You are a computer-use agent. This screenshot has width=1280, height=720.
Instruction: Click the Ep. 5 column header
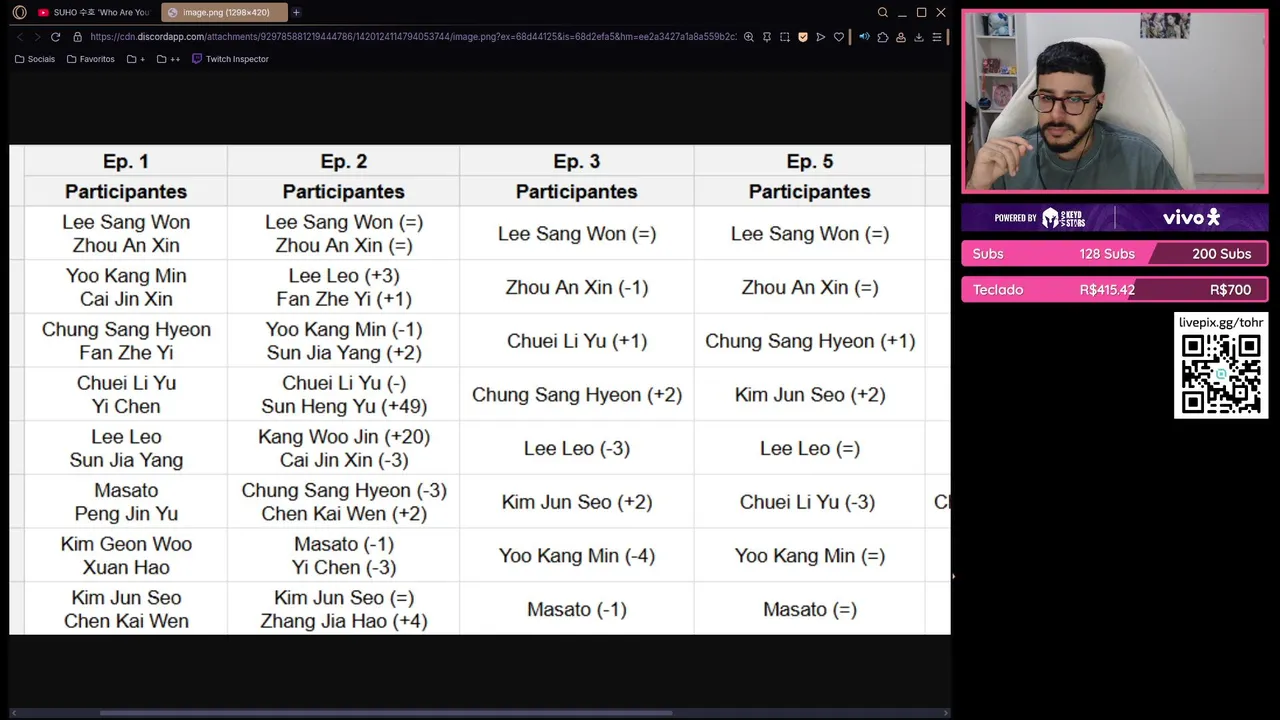coord(810,161)
